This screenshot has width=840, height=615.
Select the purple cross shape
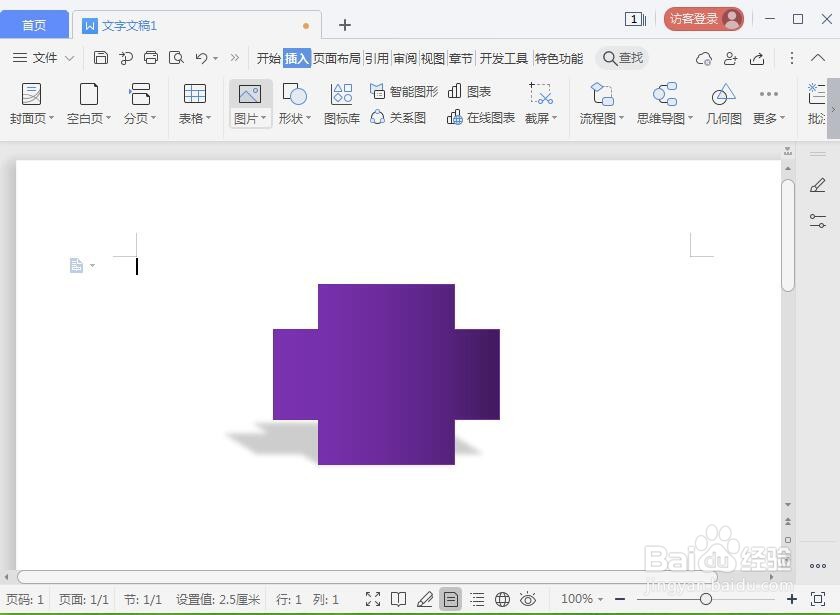click(x=386, y=374)
